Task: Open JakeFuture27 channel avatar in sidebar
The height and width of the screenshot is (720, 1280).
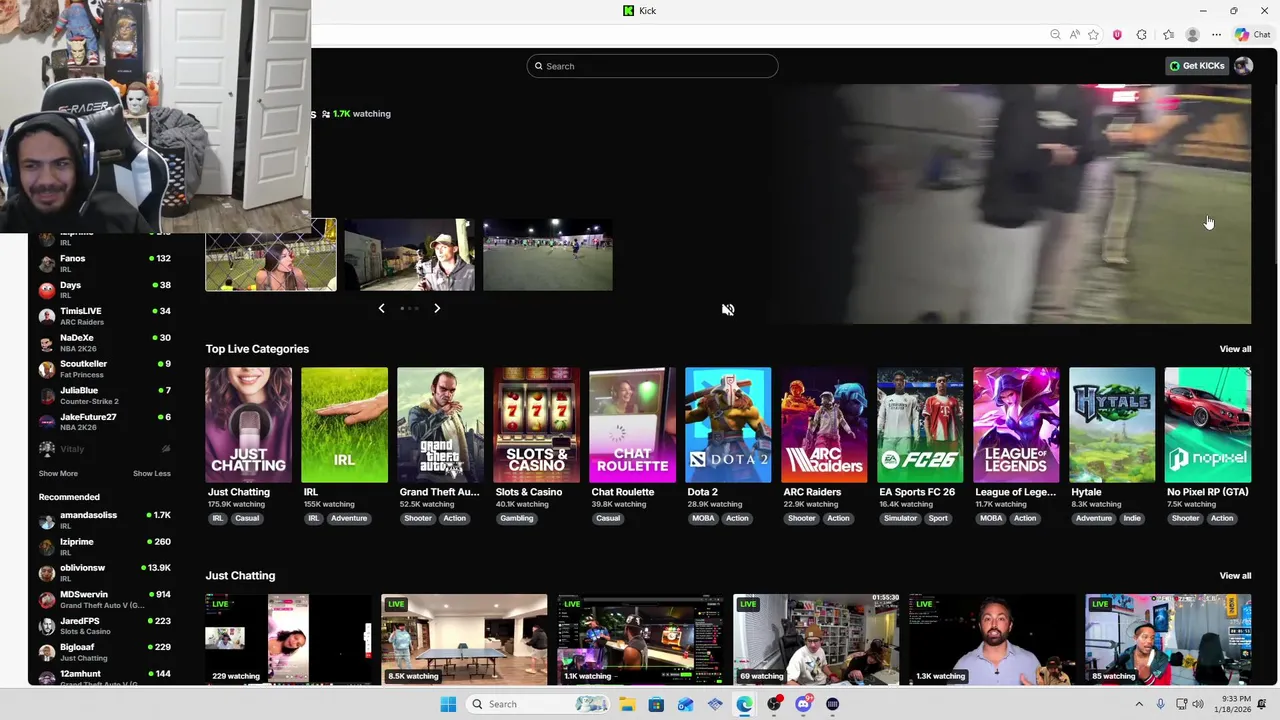Action: click(x=47, y=422)
